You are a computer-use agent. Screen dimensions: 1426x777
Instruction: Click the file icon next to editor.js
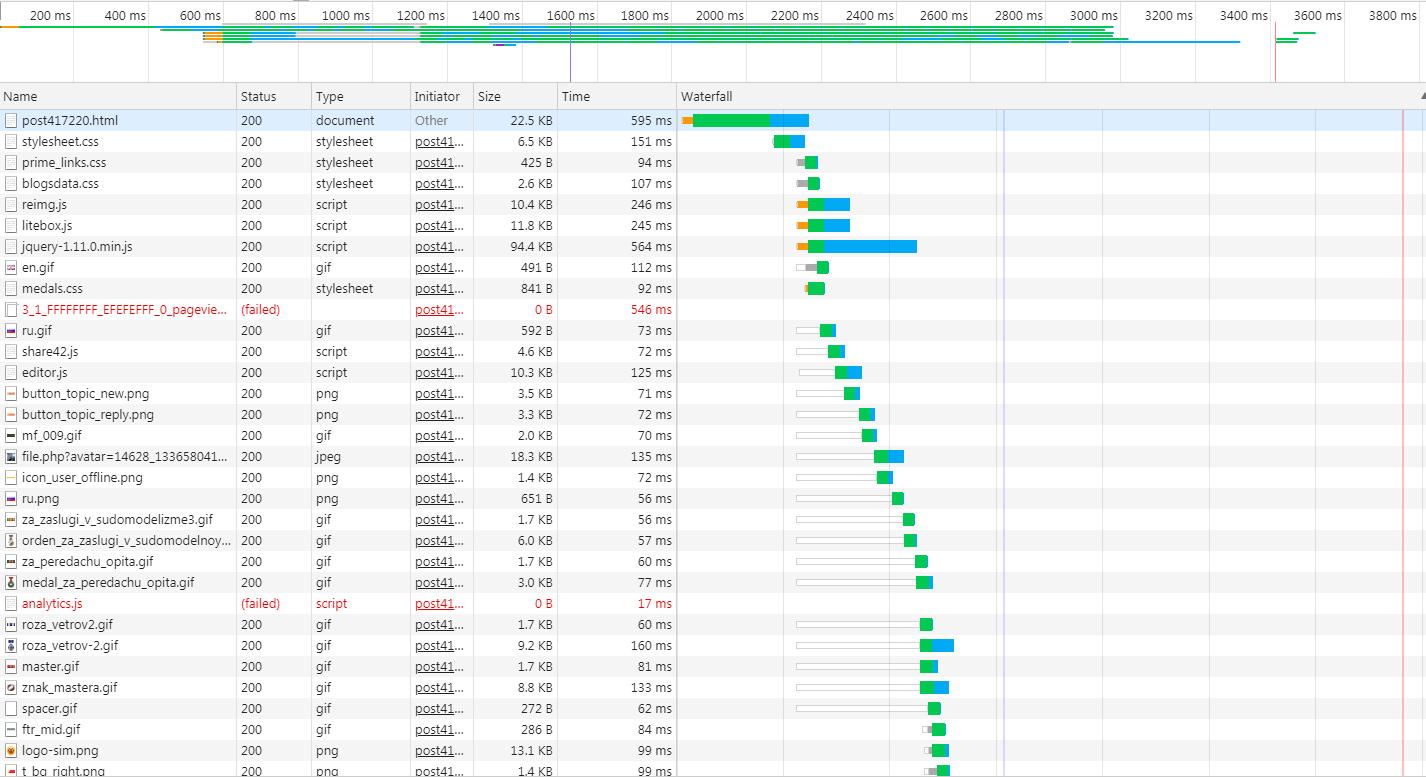click(x=11, y=372)
